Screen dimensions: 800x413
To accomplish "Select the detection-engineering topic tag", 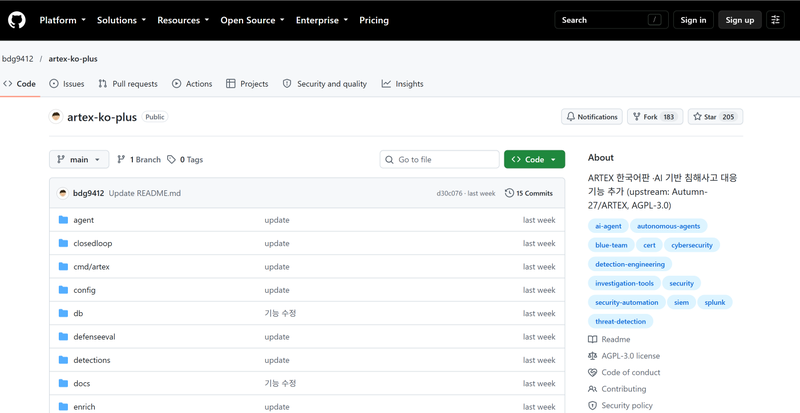I will tap(630, 264).
